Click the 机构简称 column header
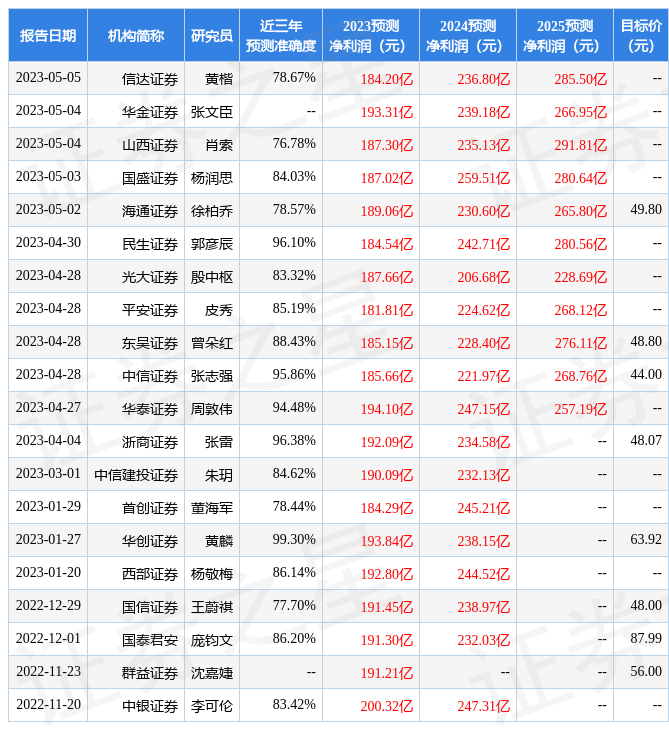The width and height of the screenshot is (669, 730). pyautogui.click(x=136, y=35)
